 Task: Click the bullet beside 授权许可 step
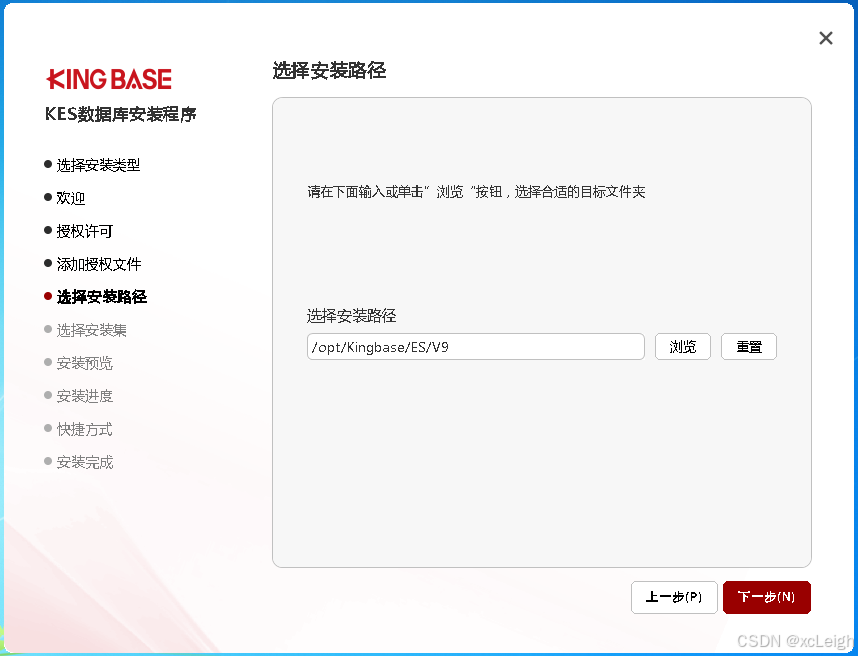click(x=48, y=231)
